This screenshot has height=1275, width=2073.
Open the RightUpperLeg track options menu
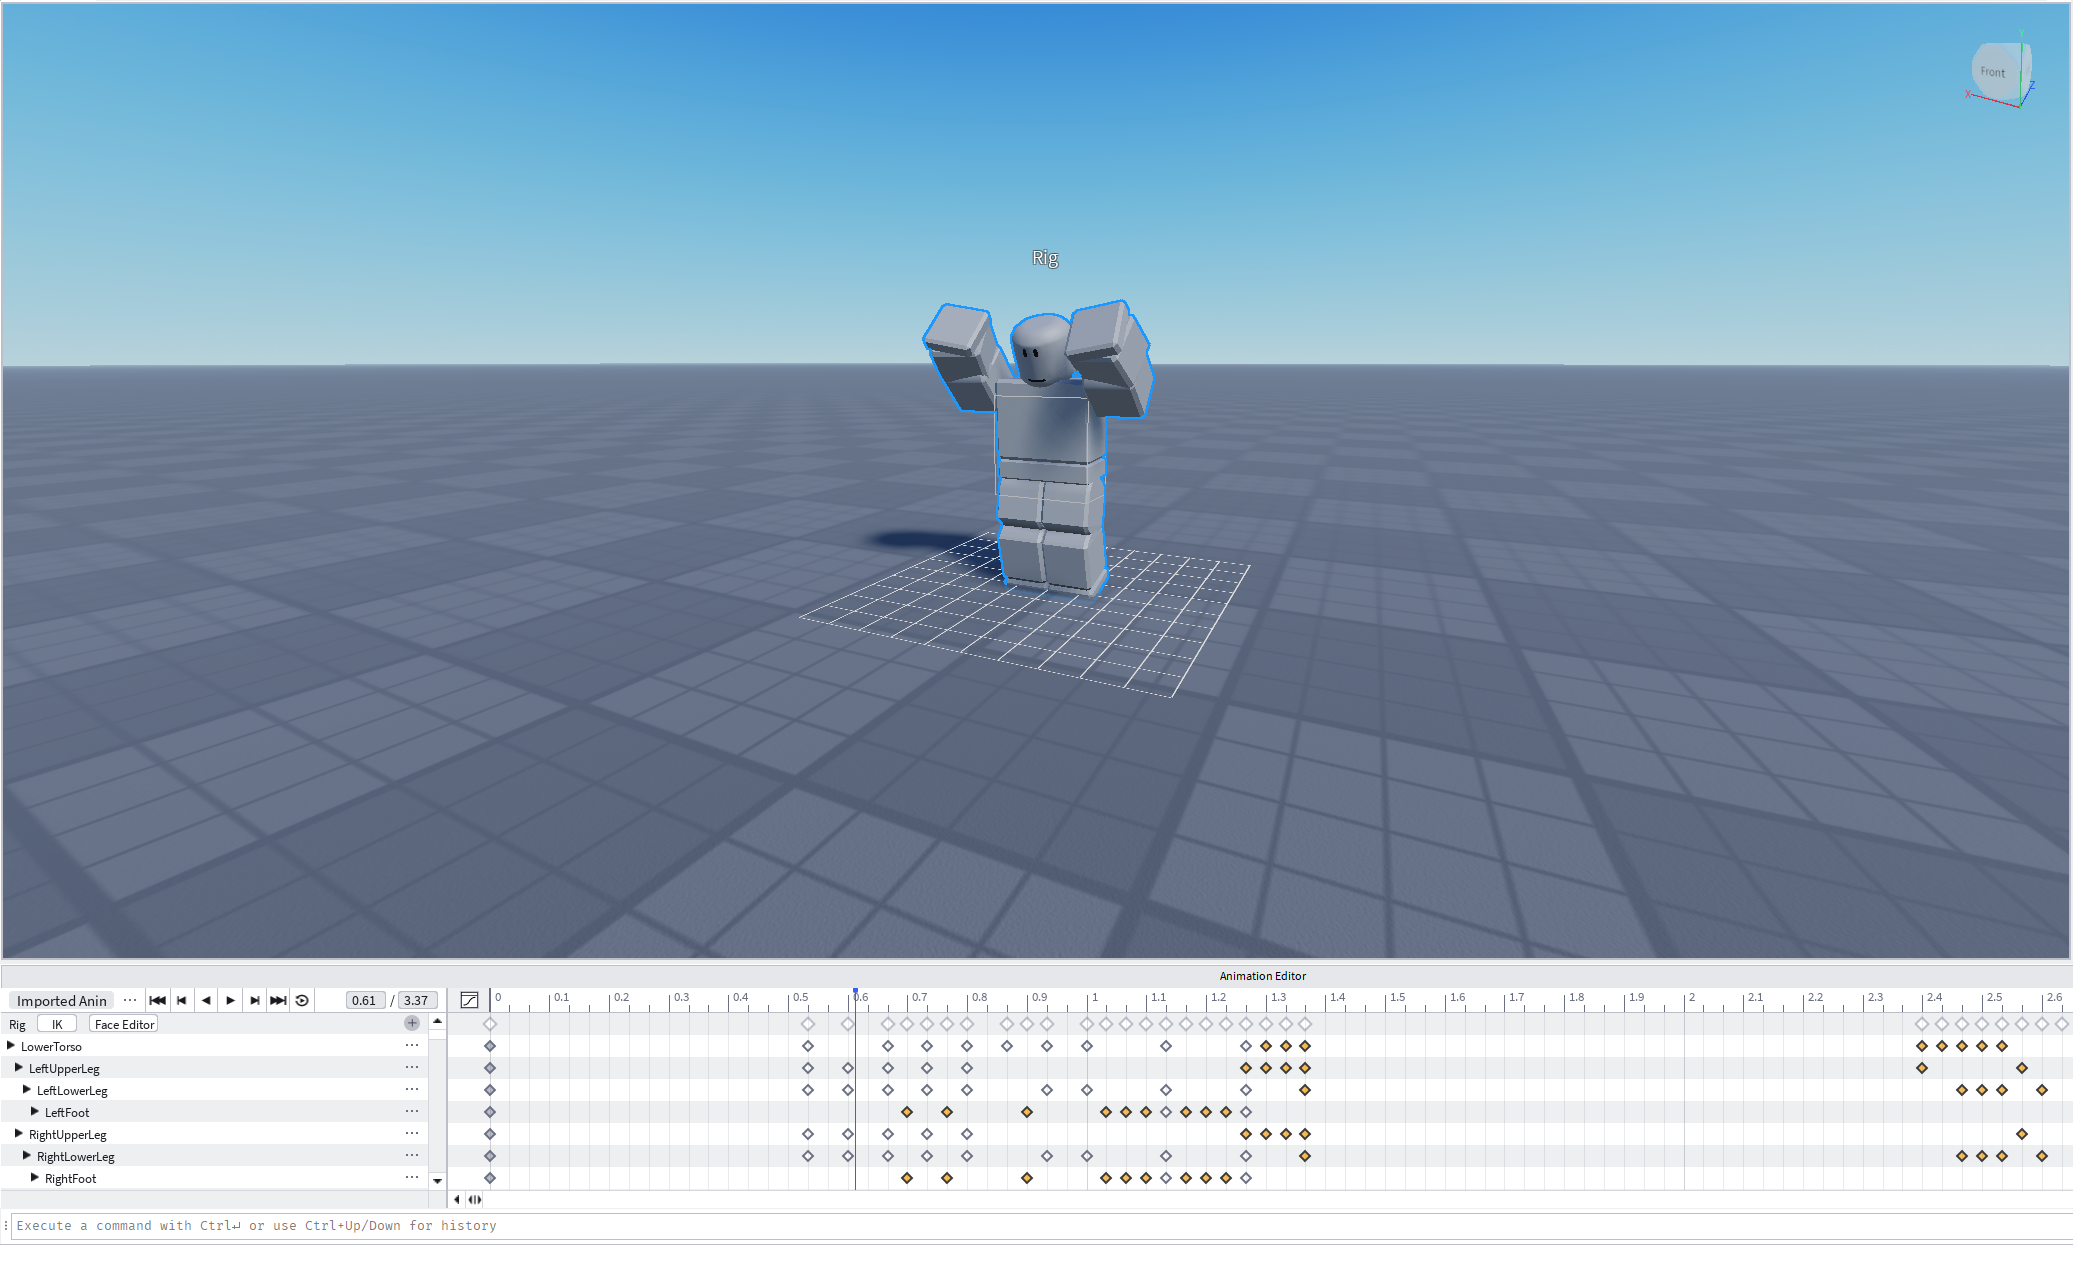point(412,1133)
